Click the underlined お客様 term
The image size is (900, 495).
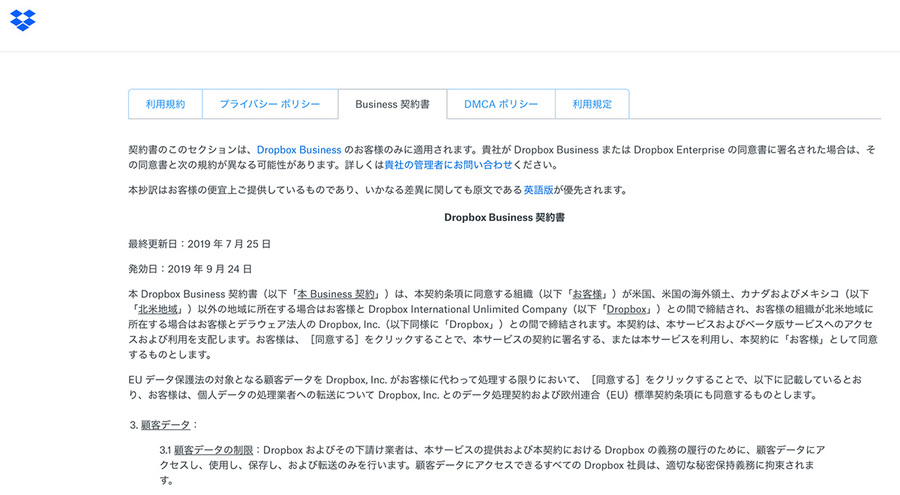pos(587,294)
